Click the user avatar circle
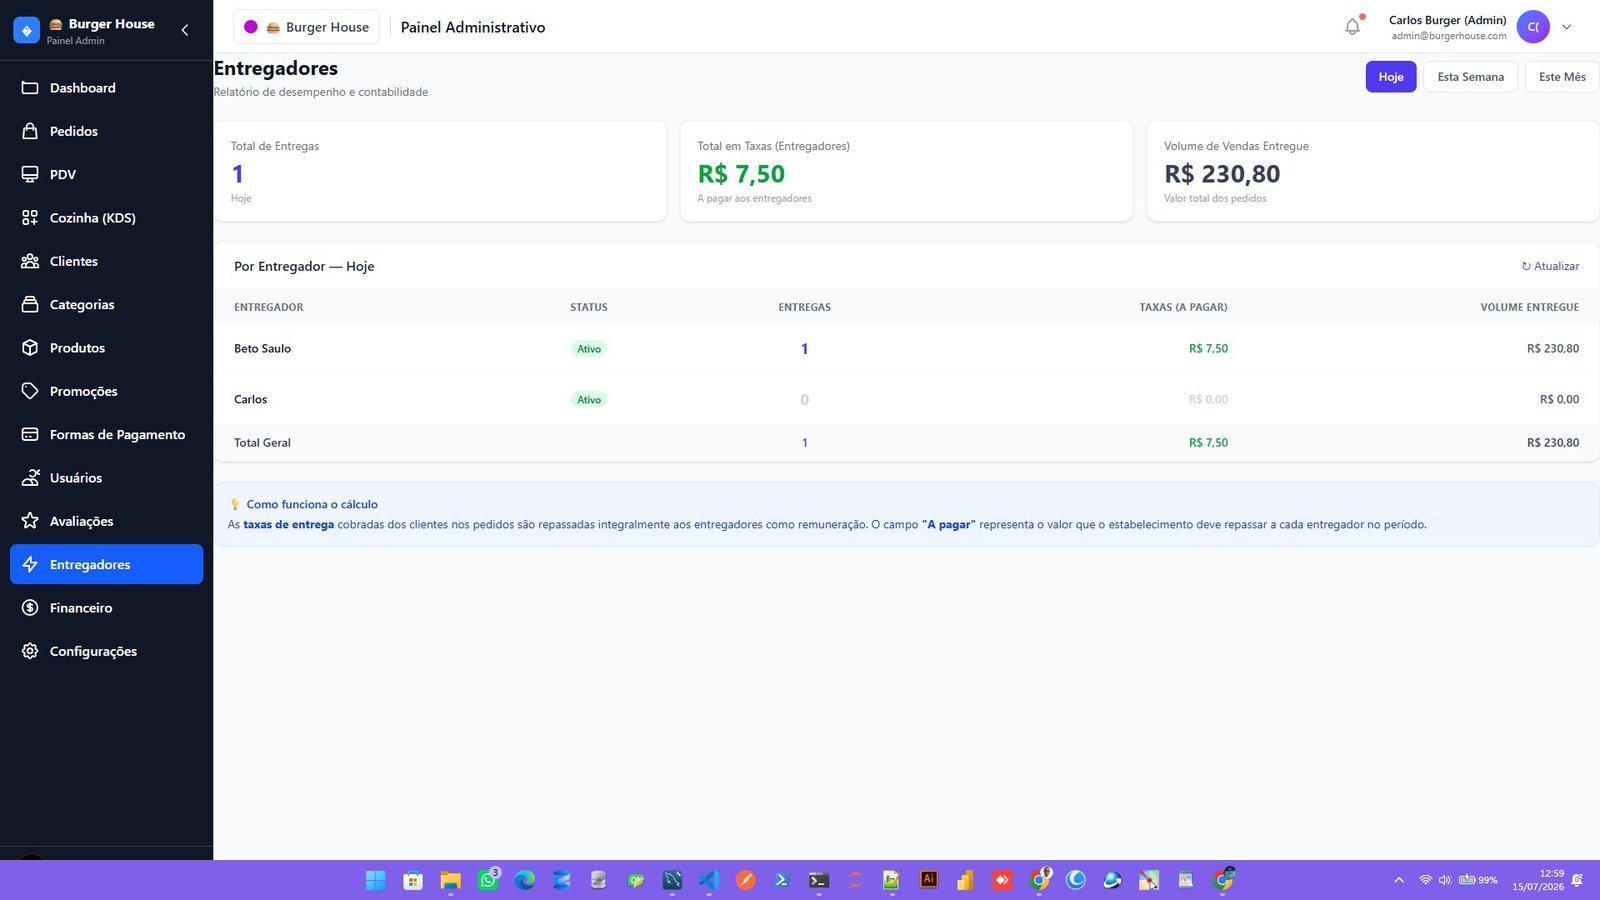 1533,27
